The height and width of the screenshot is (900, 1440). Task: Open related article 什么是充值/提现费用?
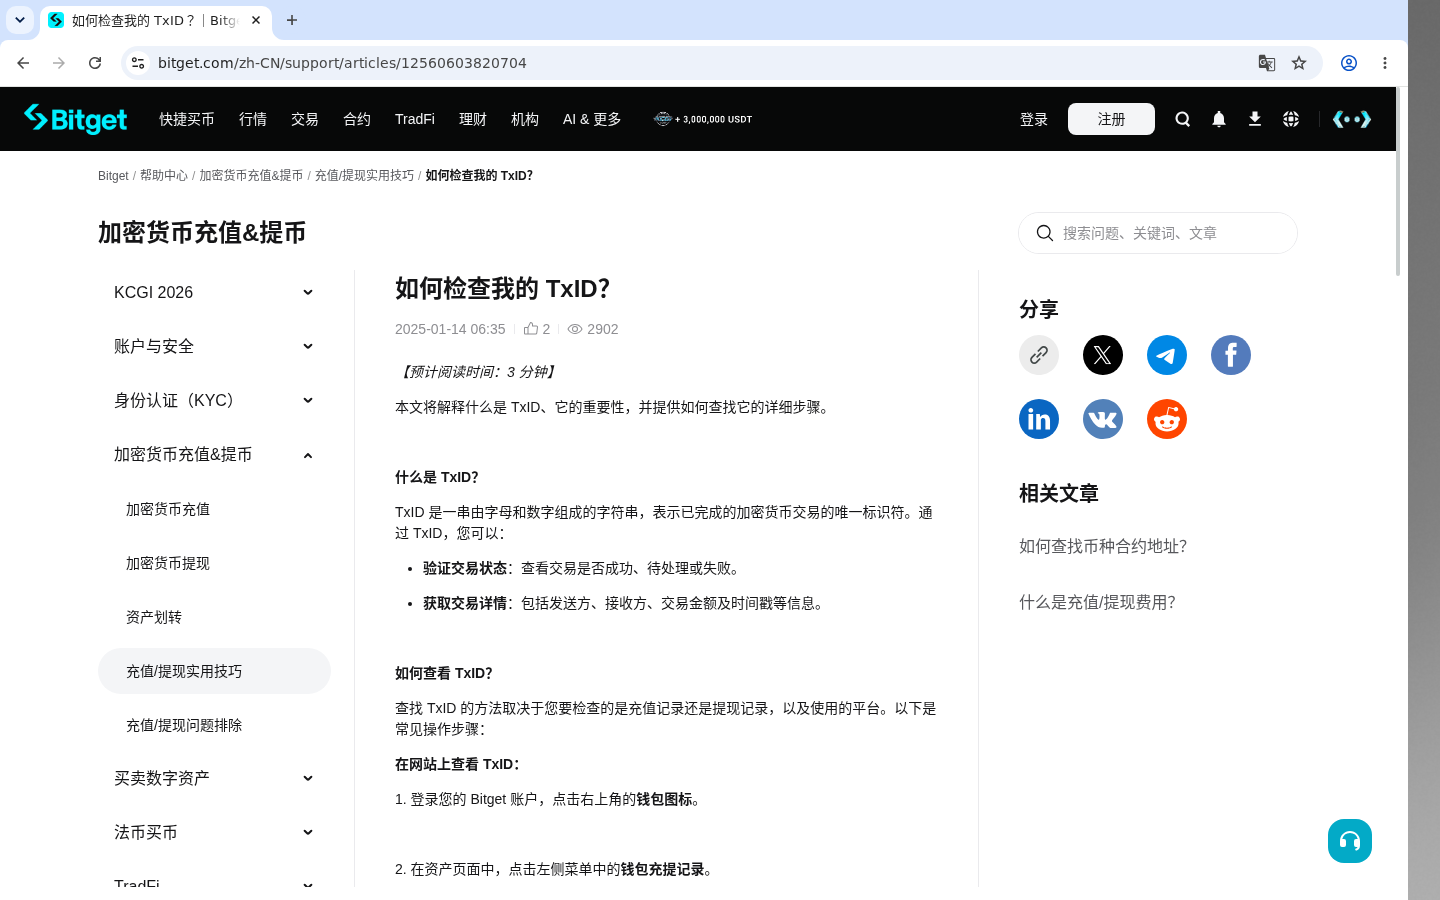(x=1097, y=602)
